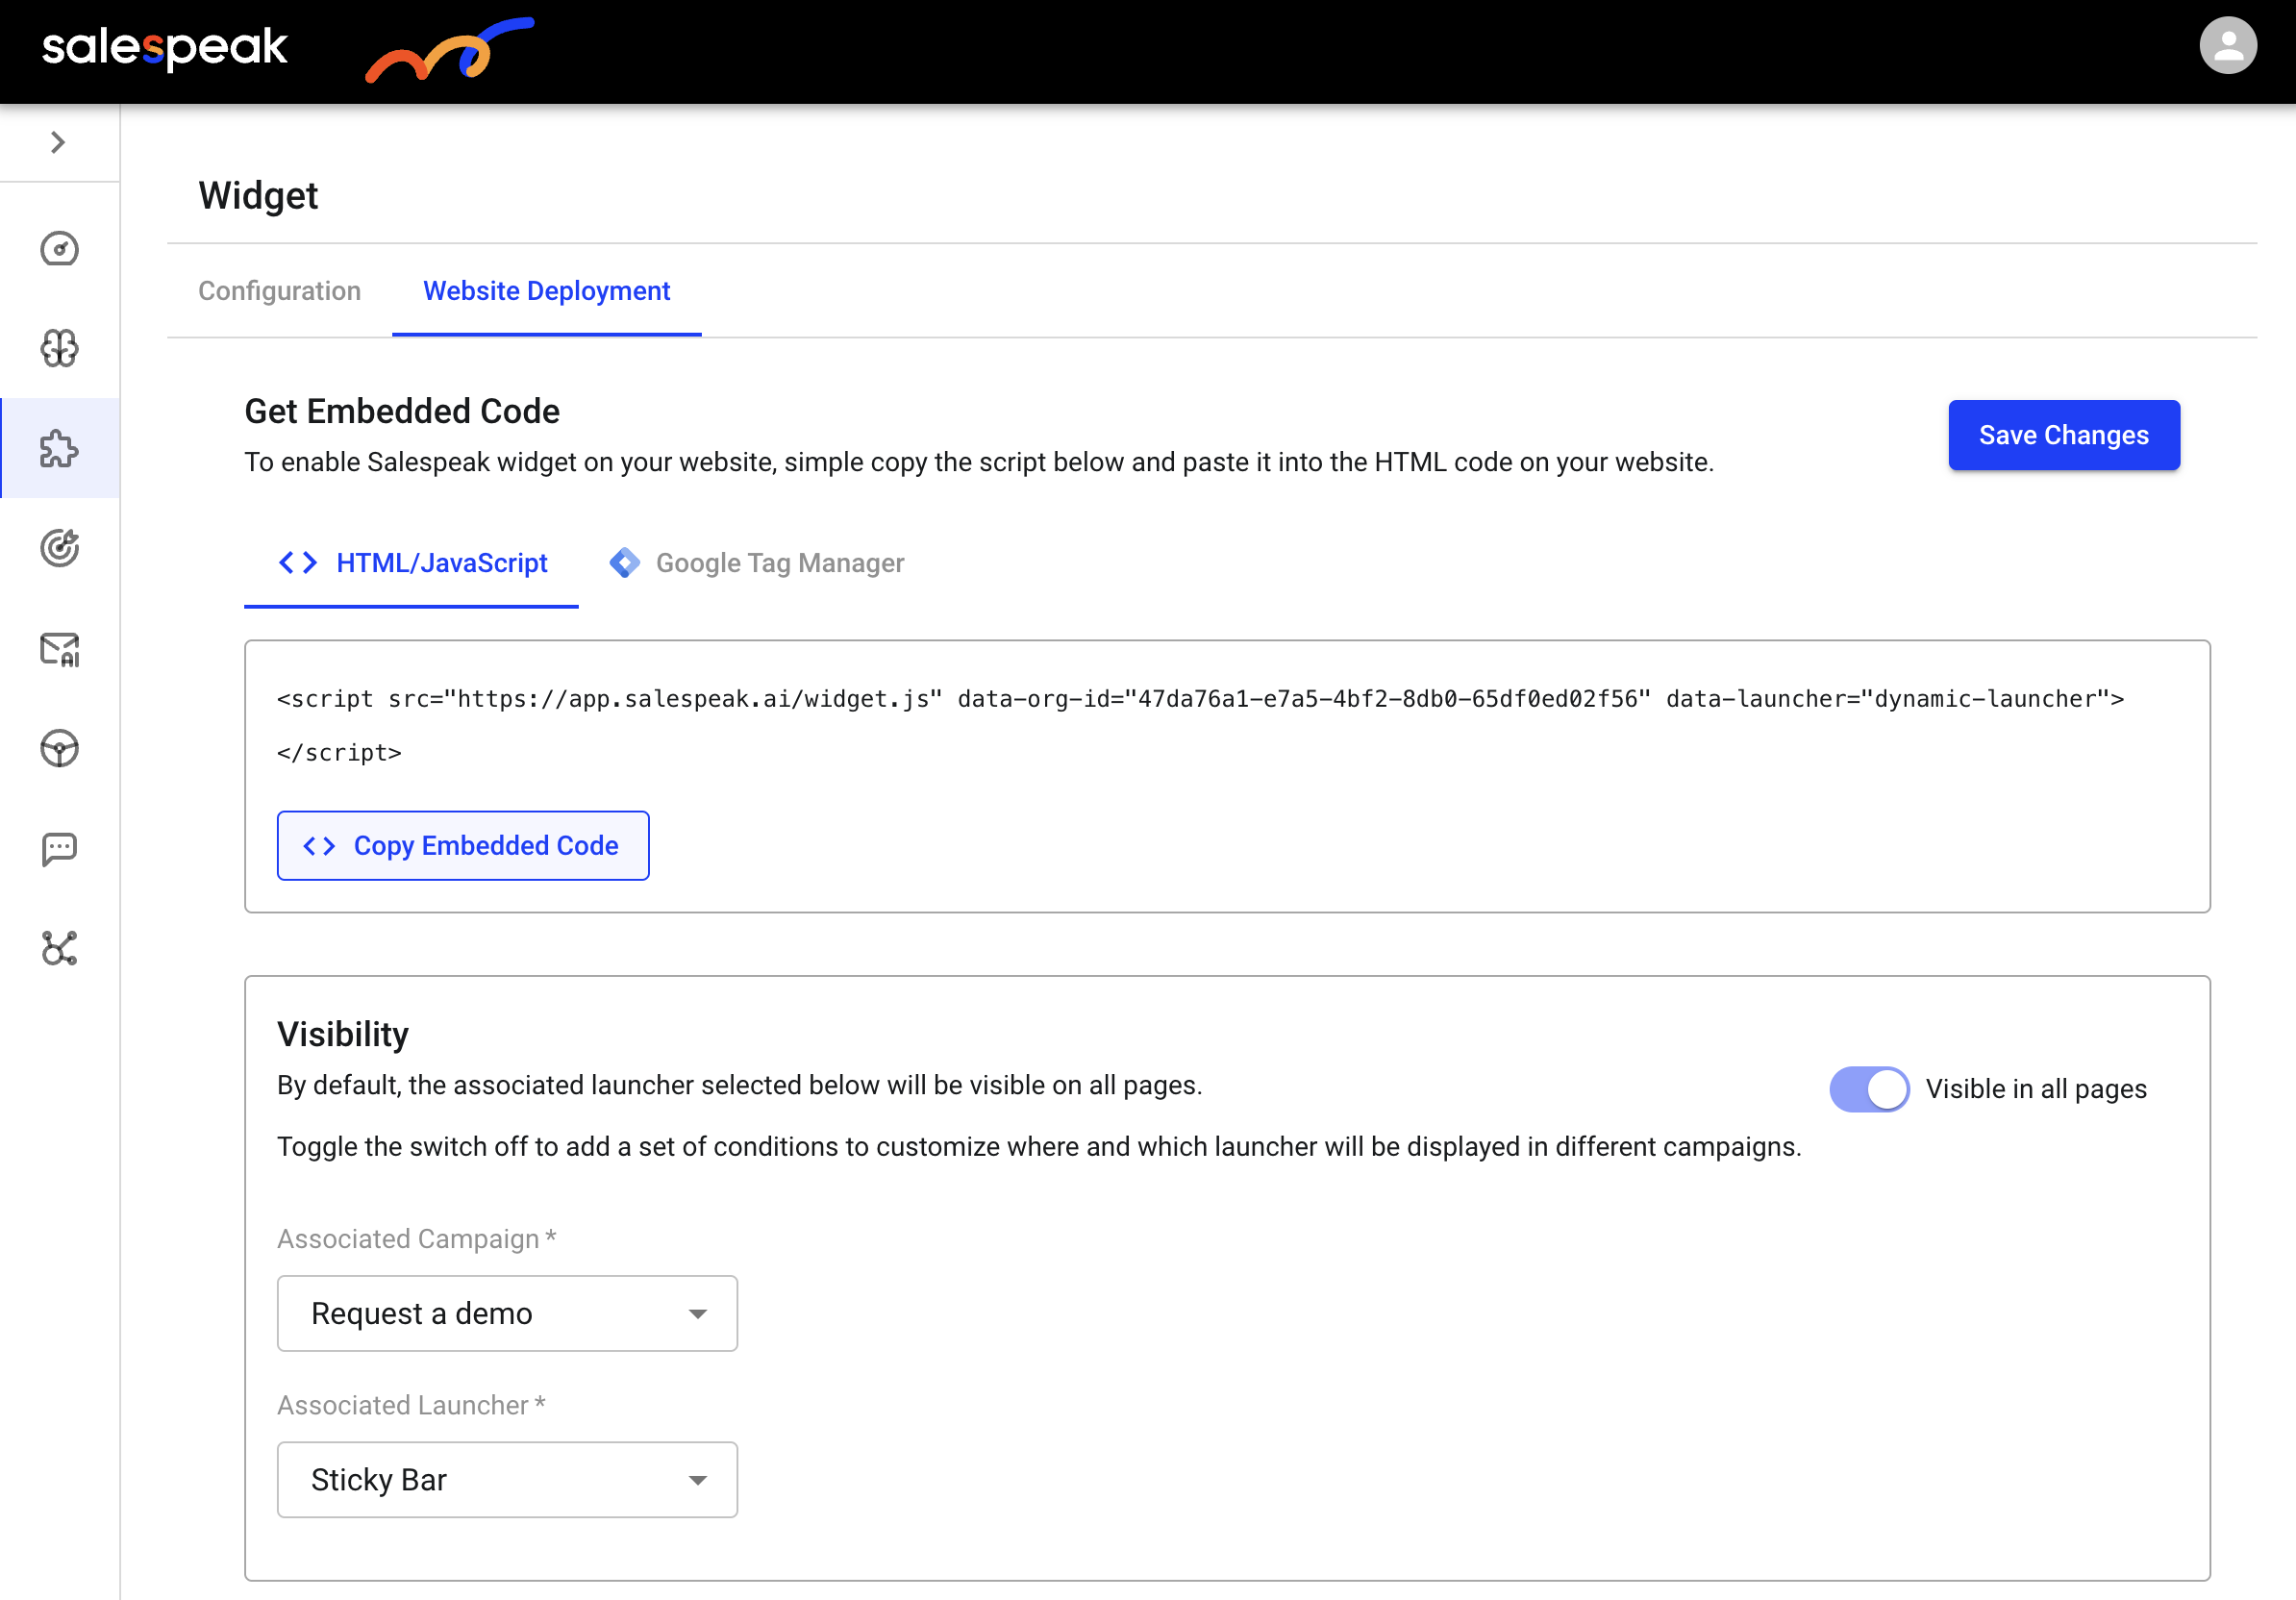The width and height of the screenshot is (2296, 1600).
Task: Open the dashboard gauge icon in sidebar
Action: tap(59, 249)
